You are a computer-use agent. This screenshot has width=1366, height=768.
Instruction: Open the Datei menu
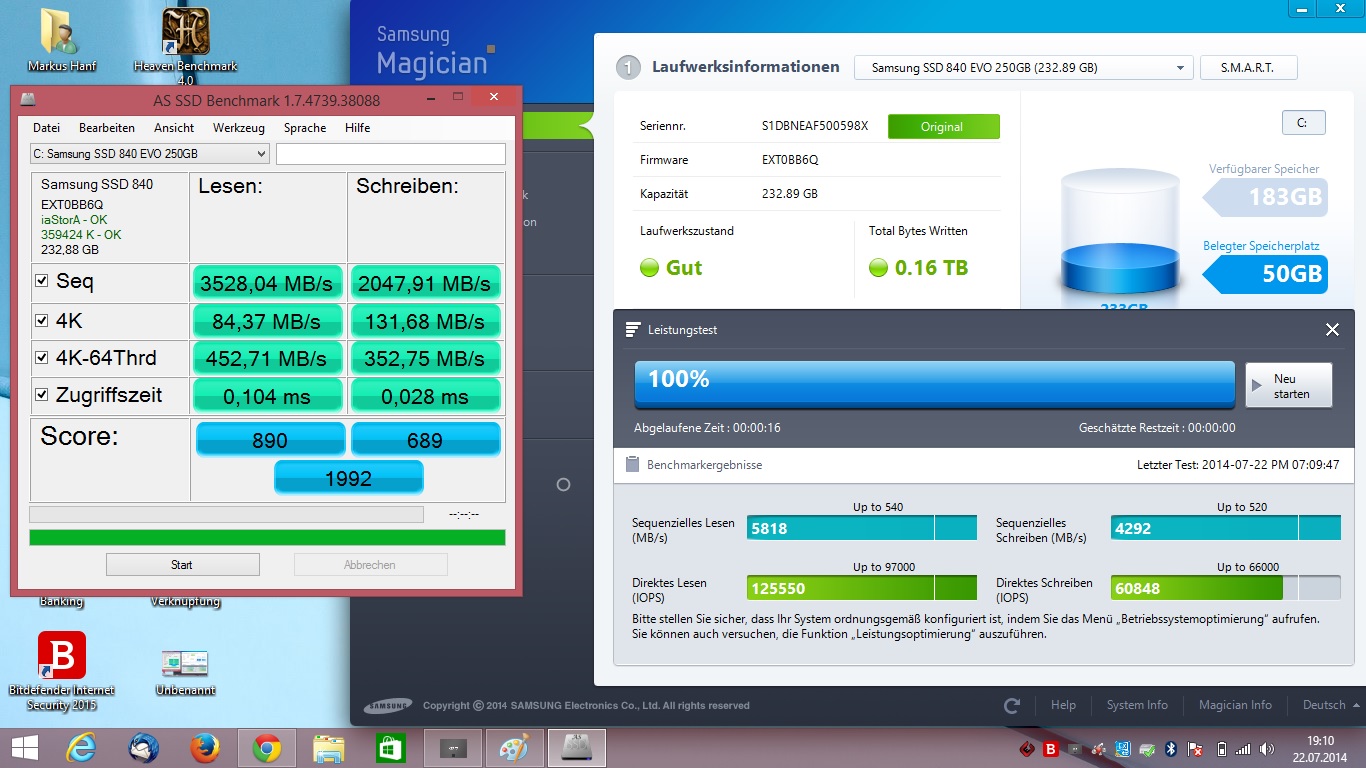coord(47,128)
